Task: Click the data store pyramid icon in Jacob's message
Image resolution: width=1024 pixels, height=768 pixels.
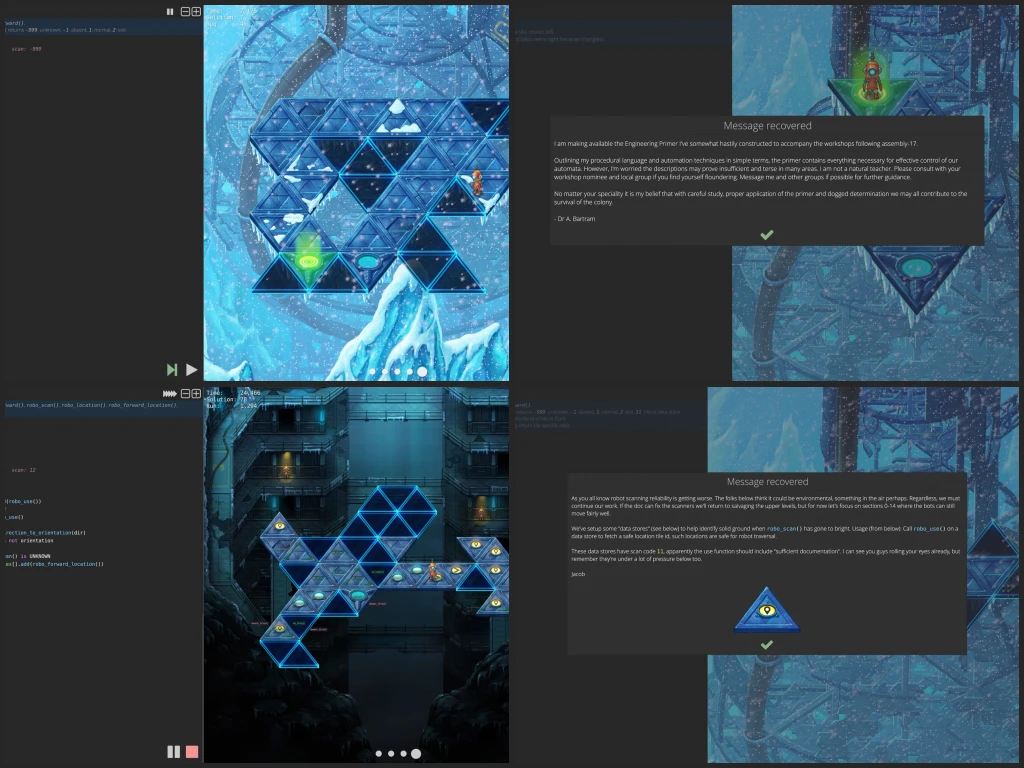Action: click(767, 610)
